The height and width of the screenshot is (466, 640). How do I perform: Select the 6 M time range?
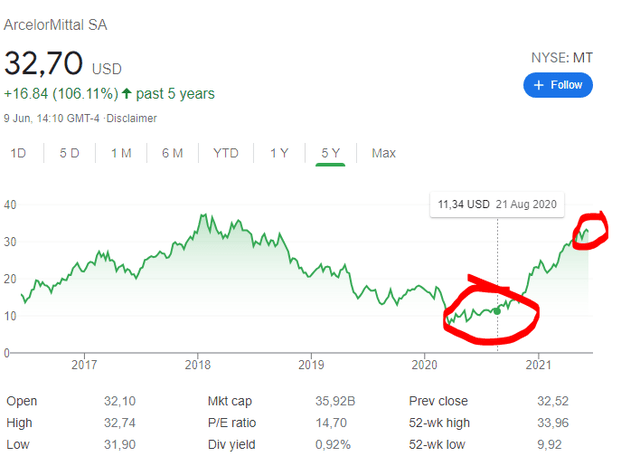pyautogui.click(x=172, y=153)
